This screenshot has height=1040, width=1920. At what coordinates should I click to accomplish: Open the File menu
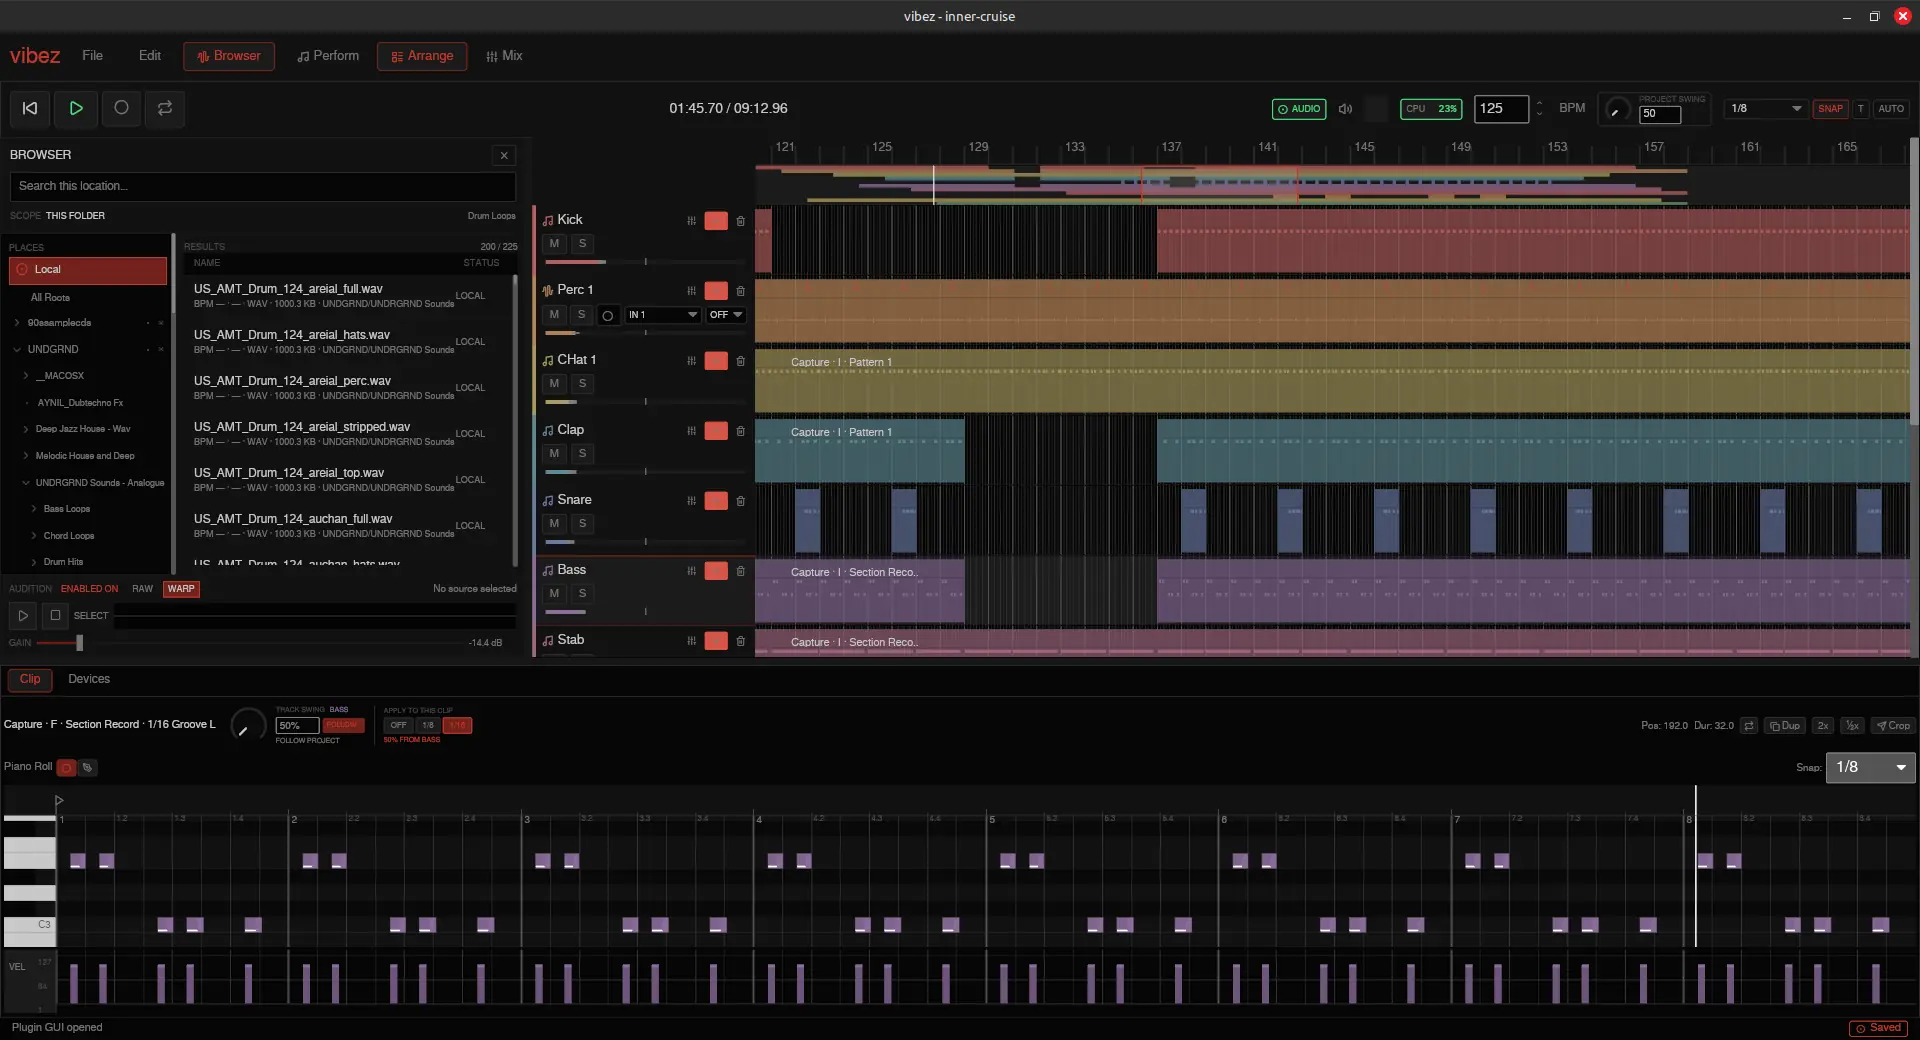(x=92, y=56)
